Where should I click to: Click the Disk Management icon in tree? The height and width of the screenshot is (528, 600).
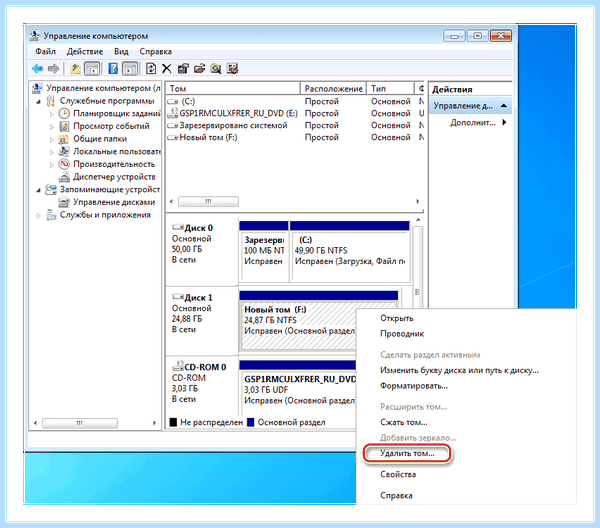tap(64, 202)
